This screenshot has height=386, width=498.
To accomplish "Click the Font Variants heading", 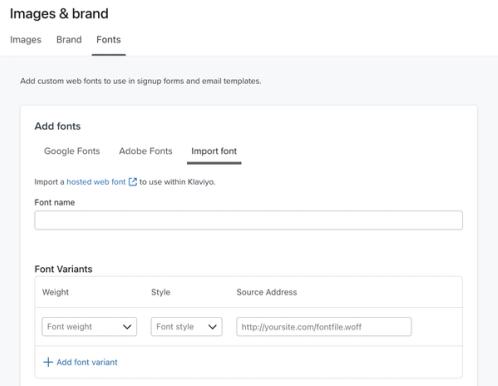I will (63, 269).
